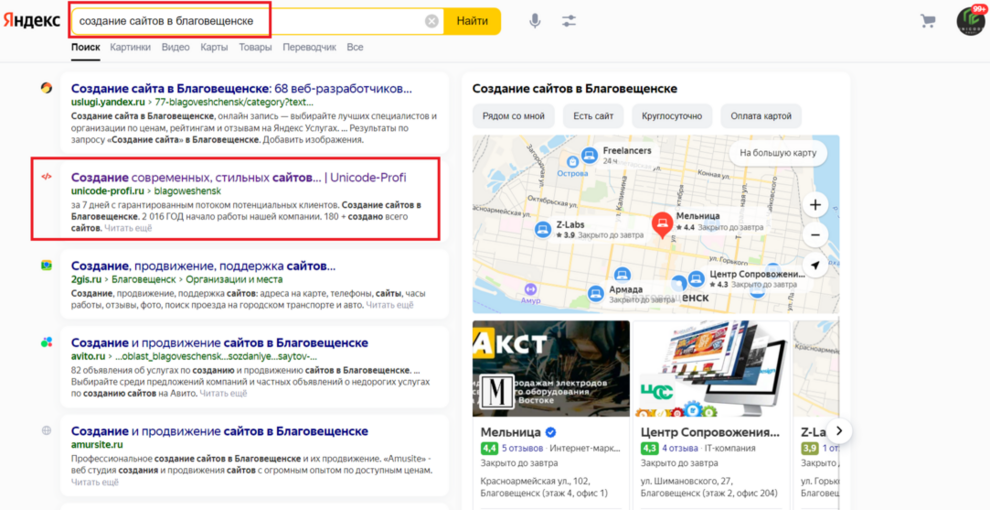Open the user profile avatar
The width and height of the screenshot is (990, 510).
coord(970,21)
